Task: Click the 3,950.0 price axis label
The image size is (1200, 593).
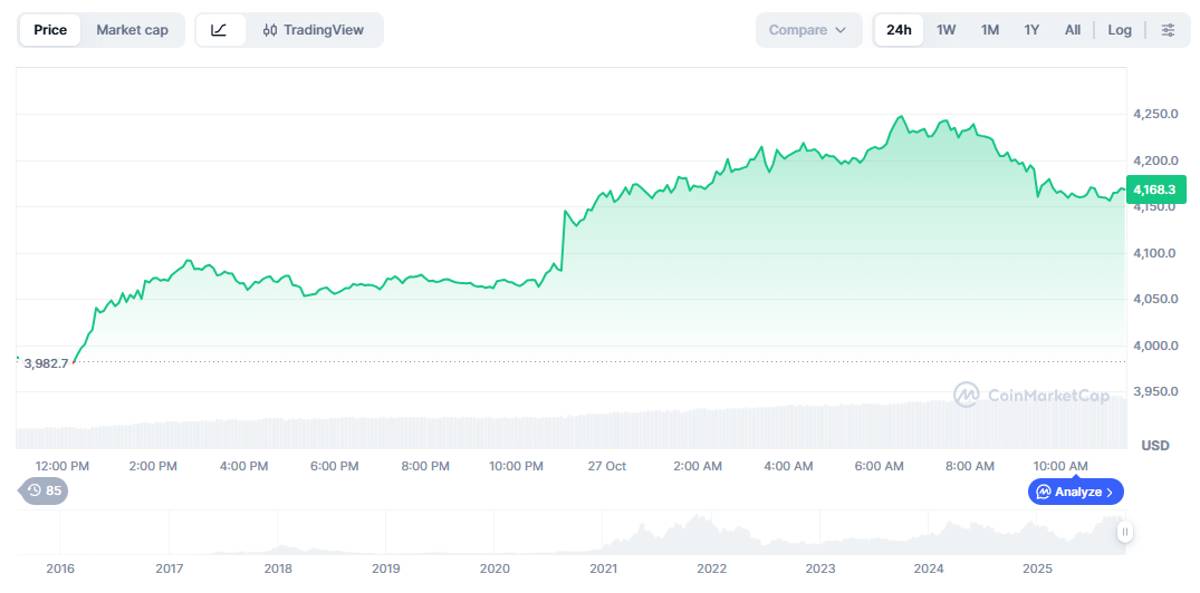Action: [1155, 391]
